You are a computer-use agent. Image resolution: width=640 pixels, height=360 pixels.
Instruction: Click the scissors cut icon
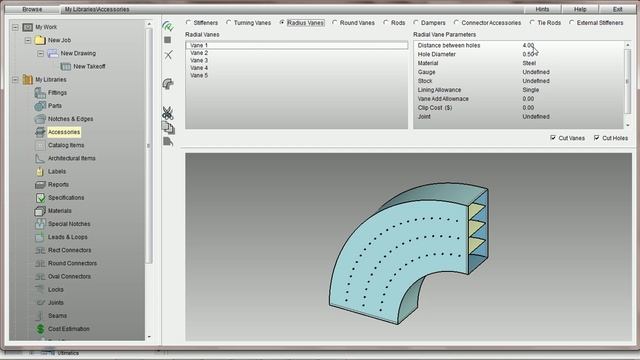(x=167, y=113)
